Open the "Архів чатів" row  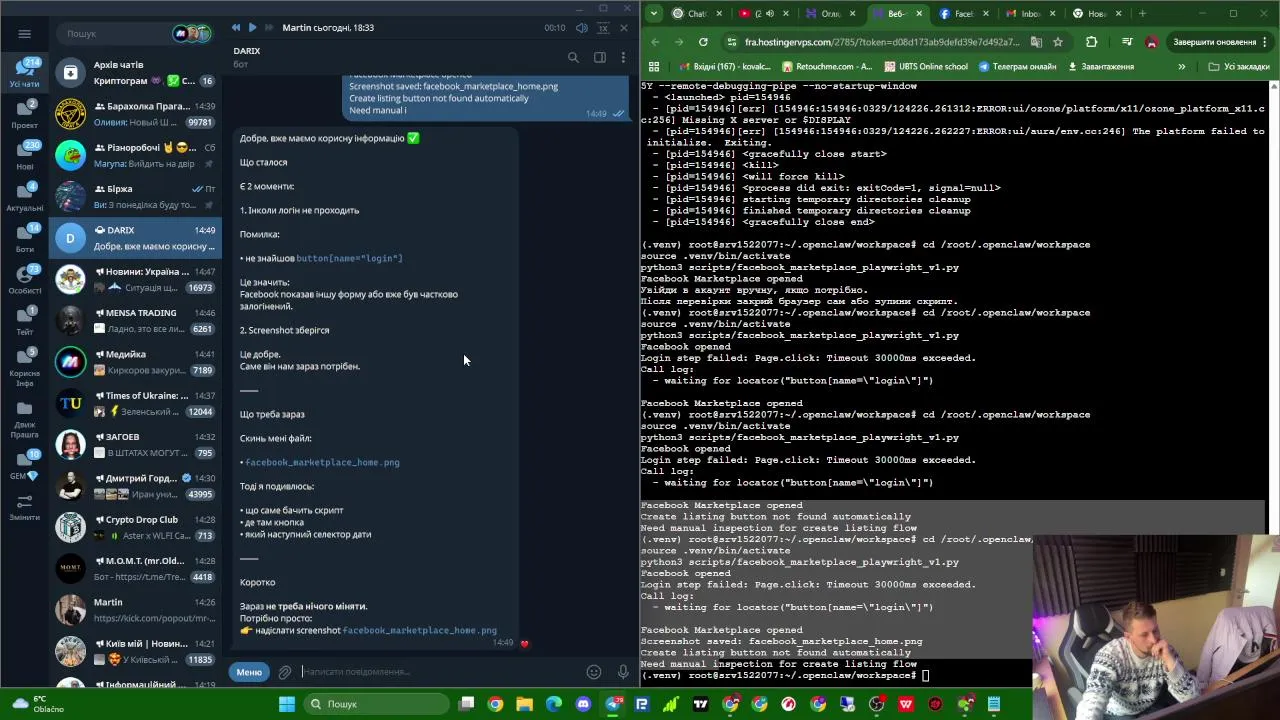(x=136, y=72)
